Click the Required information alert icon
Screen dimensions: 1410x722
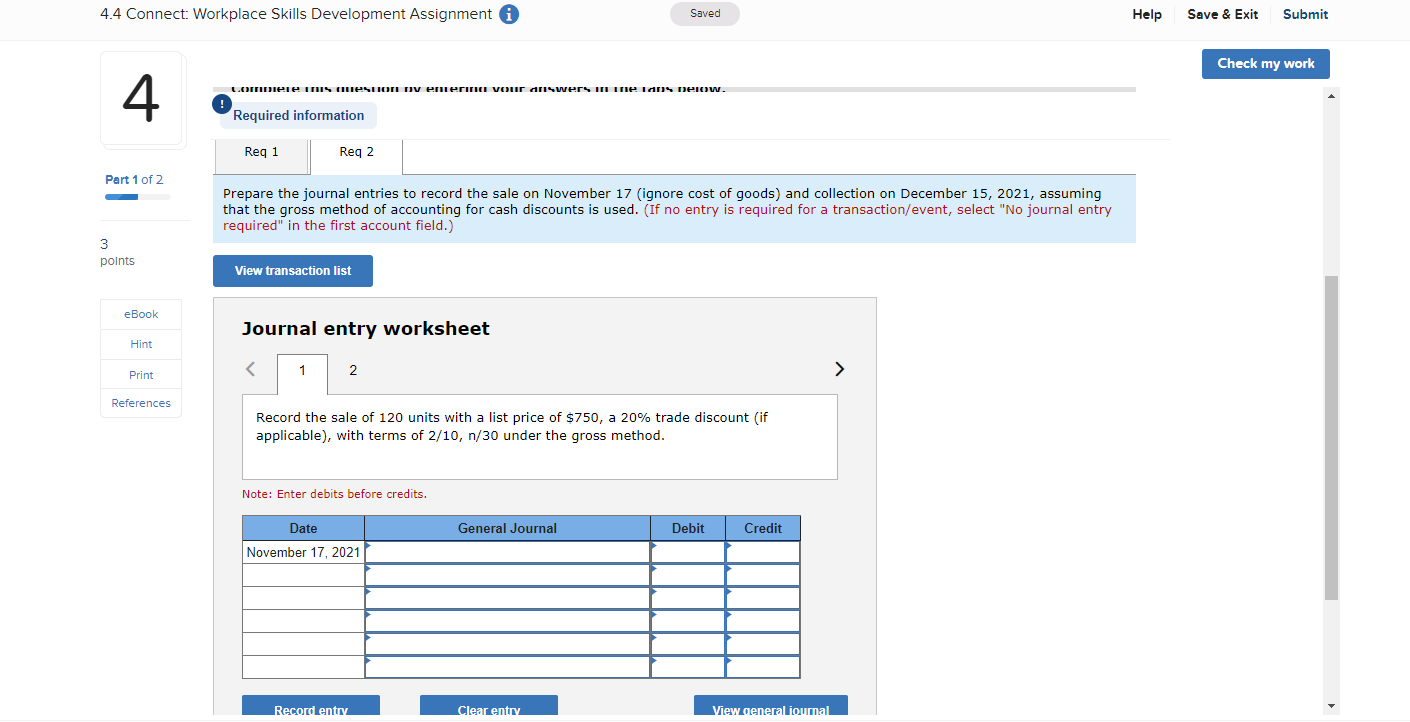click(x=220, y=104)
